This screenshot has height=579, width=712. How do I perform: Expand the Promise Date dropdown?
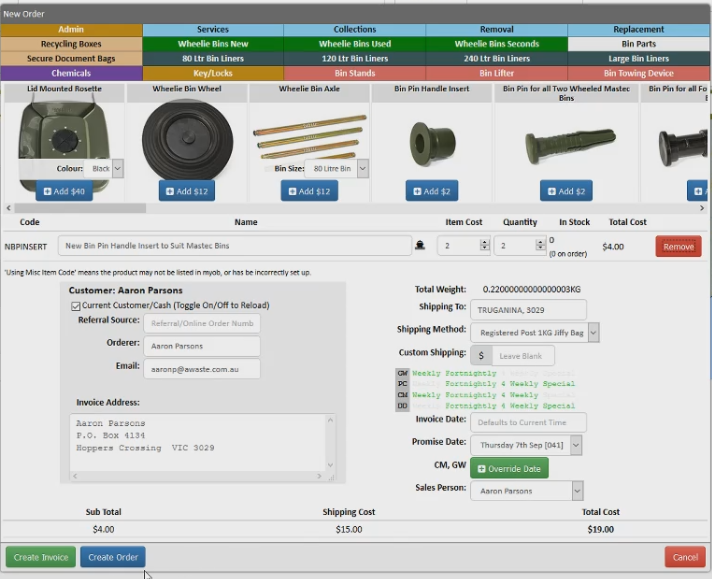[576, 445]
